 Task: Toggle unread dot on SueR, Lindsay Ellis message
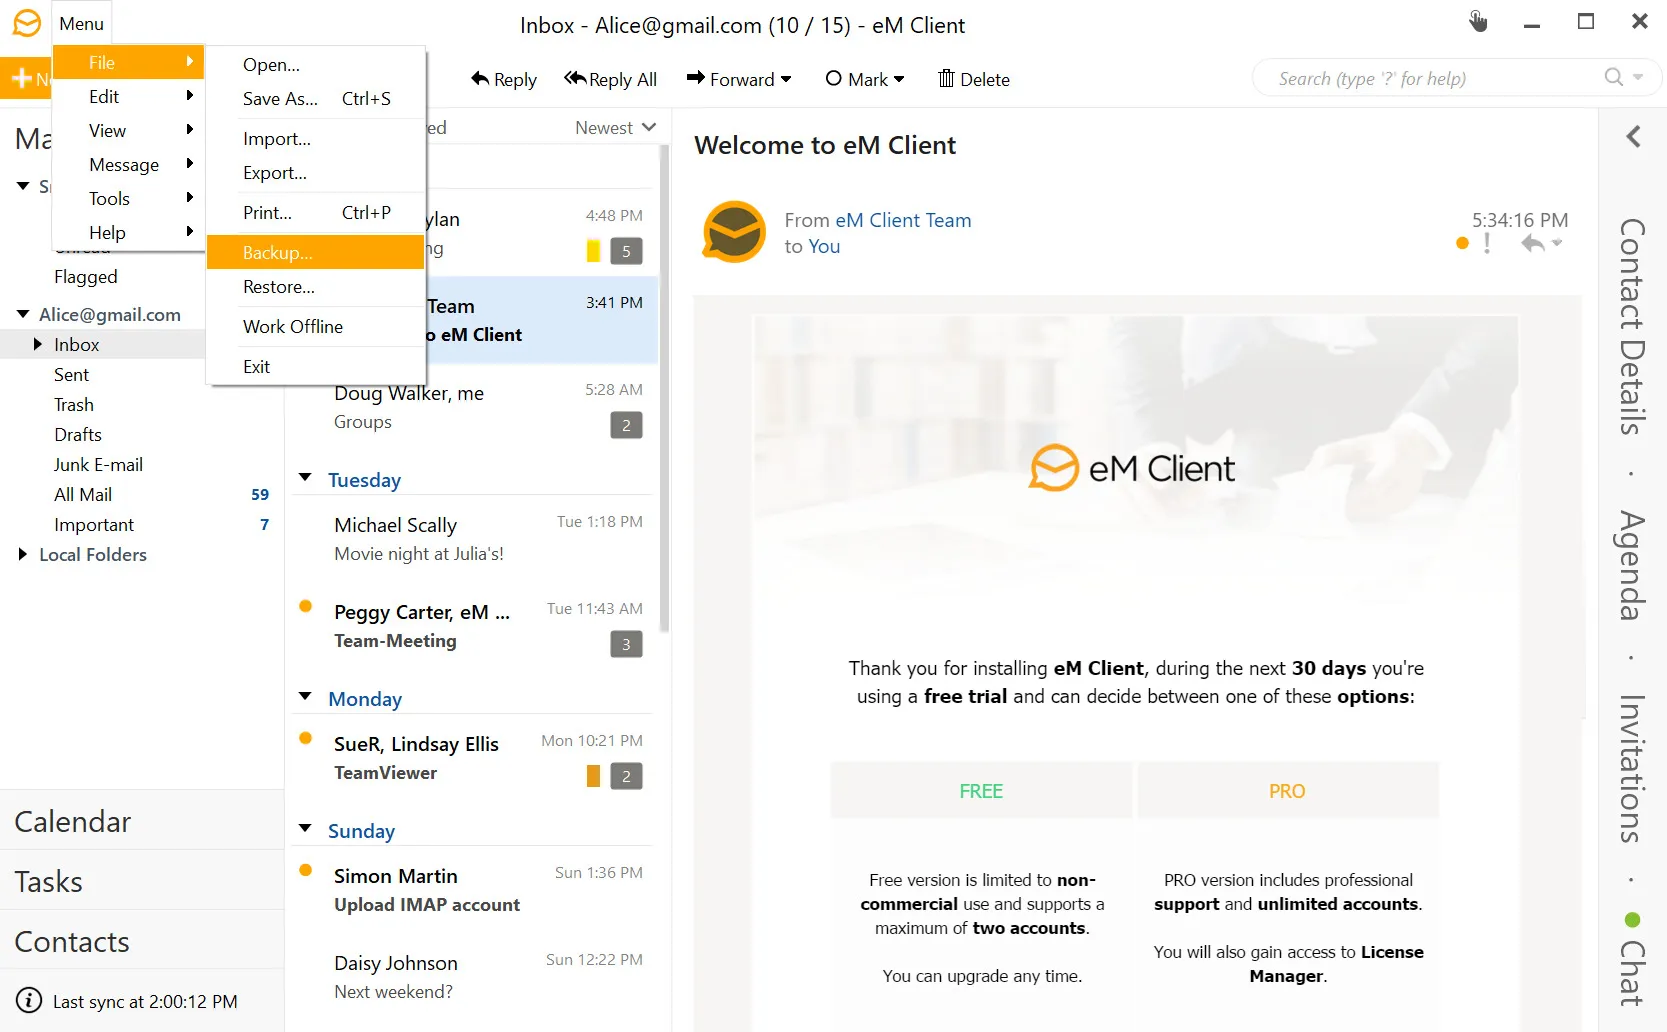tap(306, 738)
